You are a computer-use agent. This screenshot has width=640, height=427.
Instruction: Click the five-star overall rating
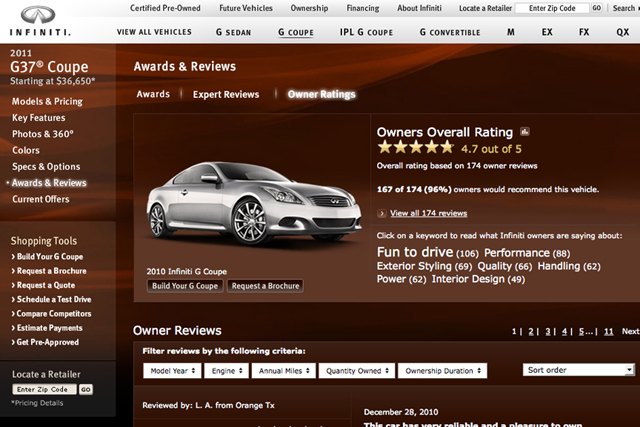[x=416, y=147]
